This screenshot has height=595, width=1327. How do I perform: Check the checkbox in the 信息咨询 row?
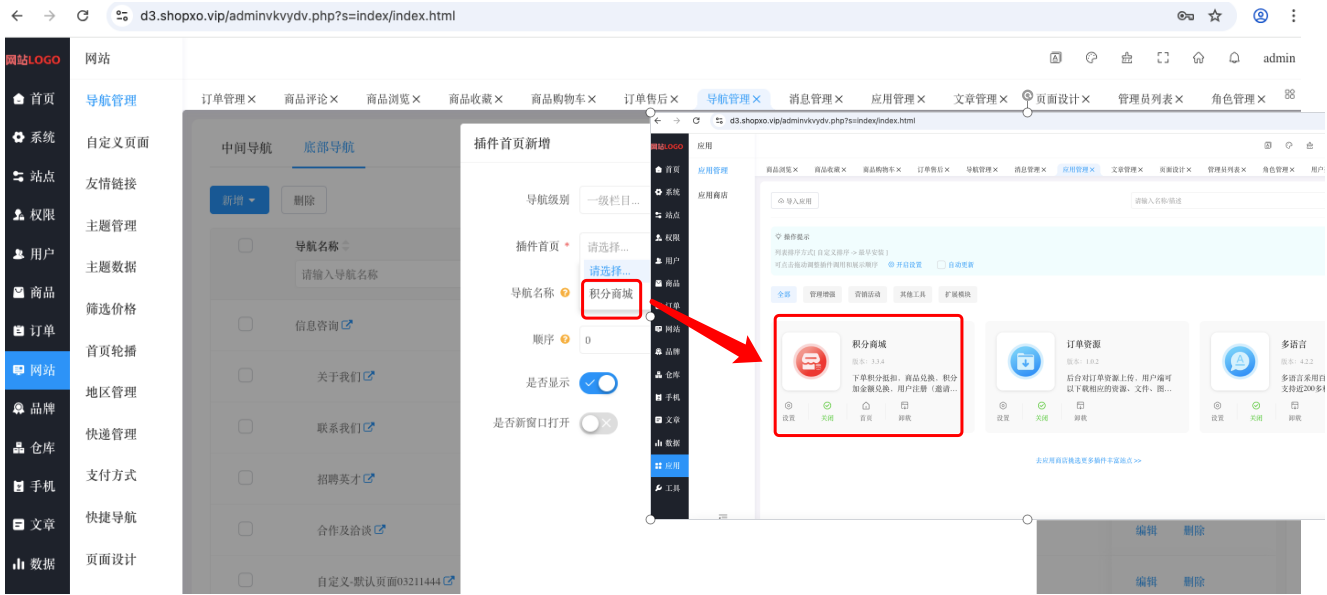[x=245, y=324]
